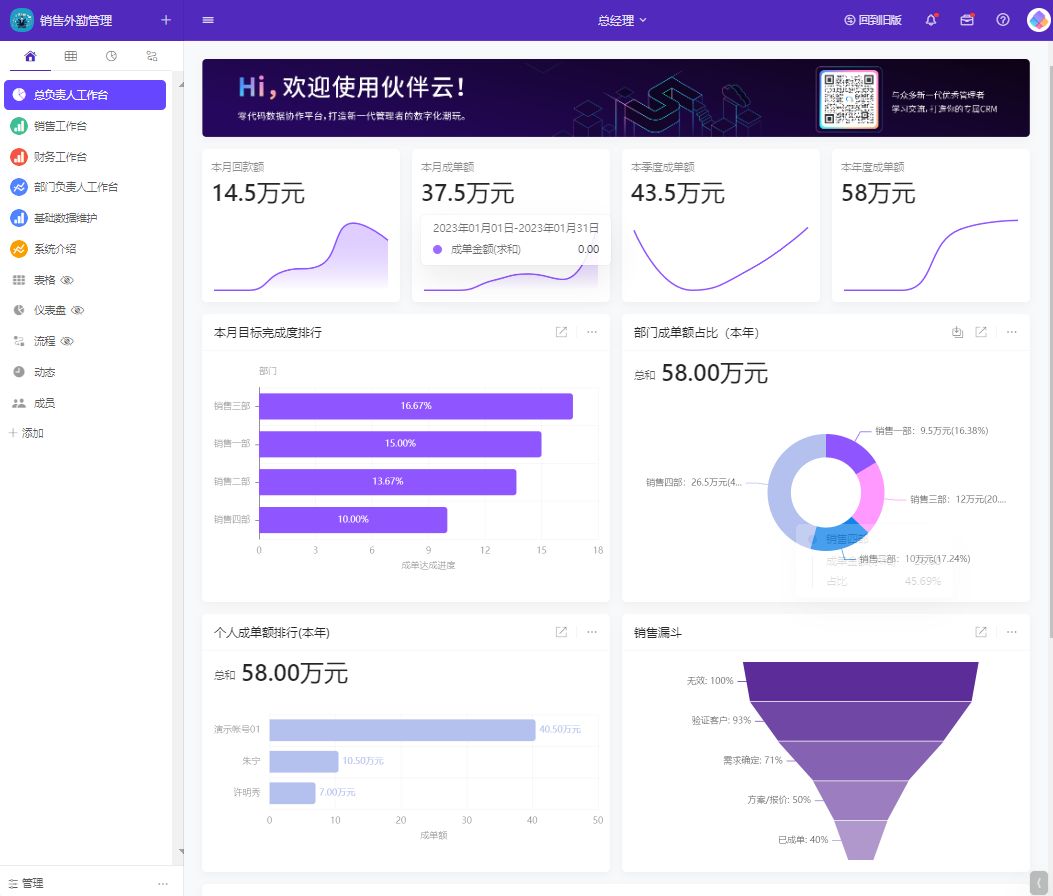Download the 部门成单额占比 chart
This screenshot has width=1053, height=896.
pos(957,331)
